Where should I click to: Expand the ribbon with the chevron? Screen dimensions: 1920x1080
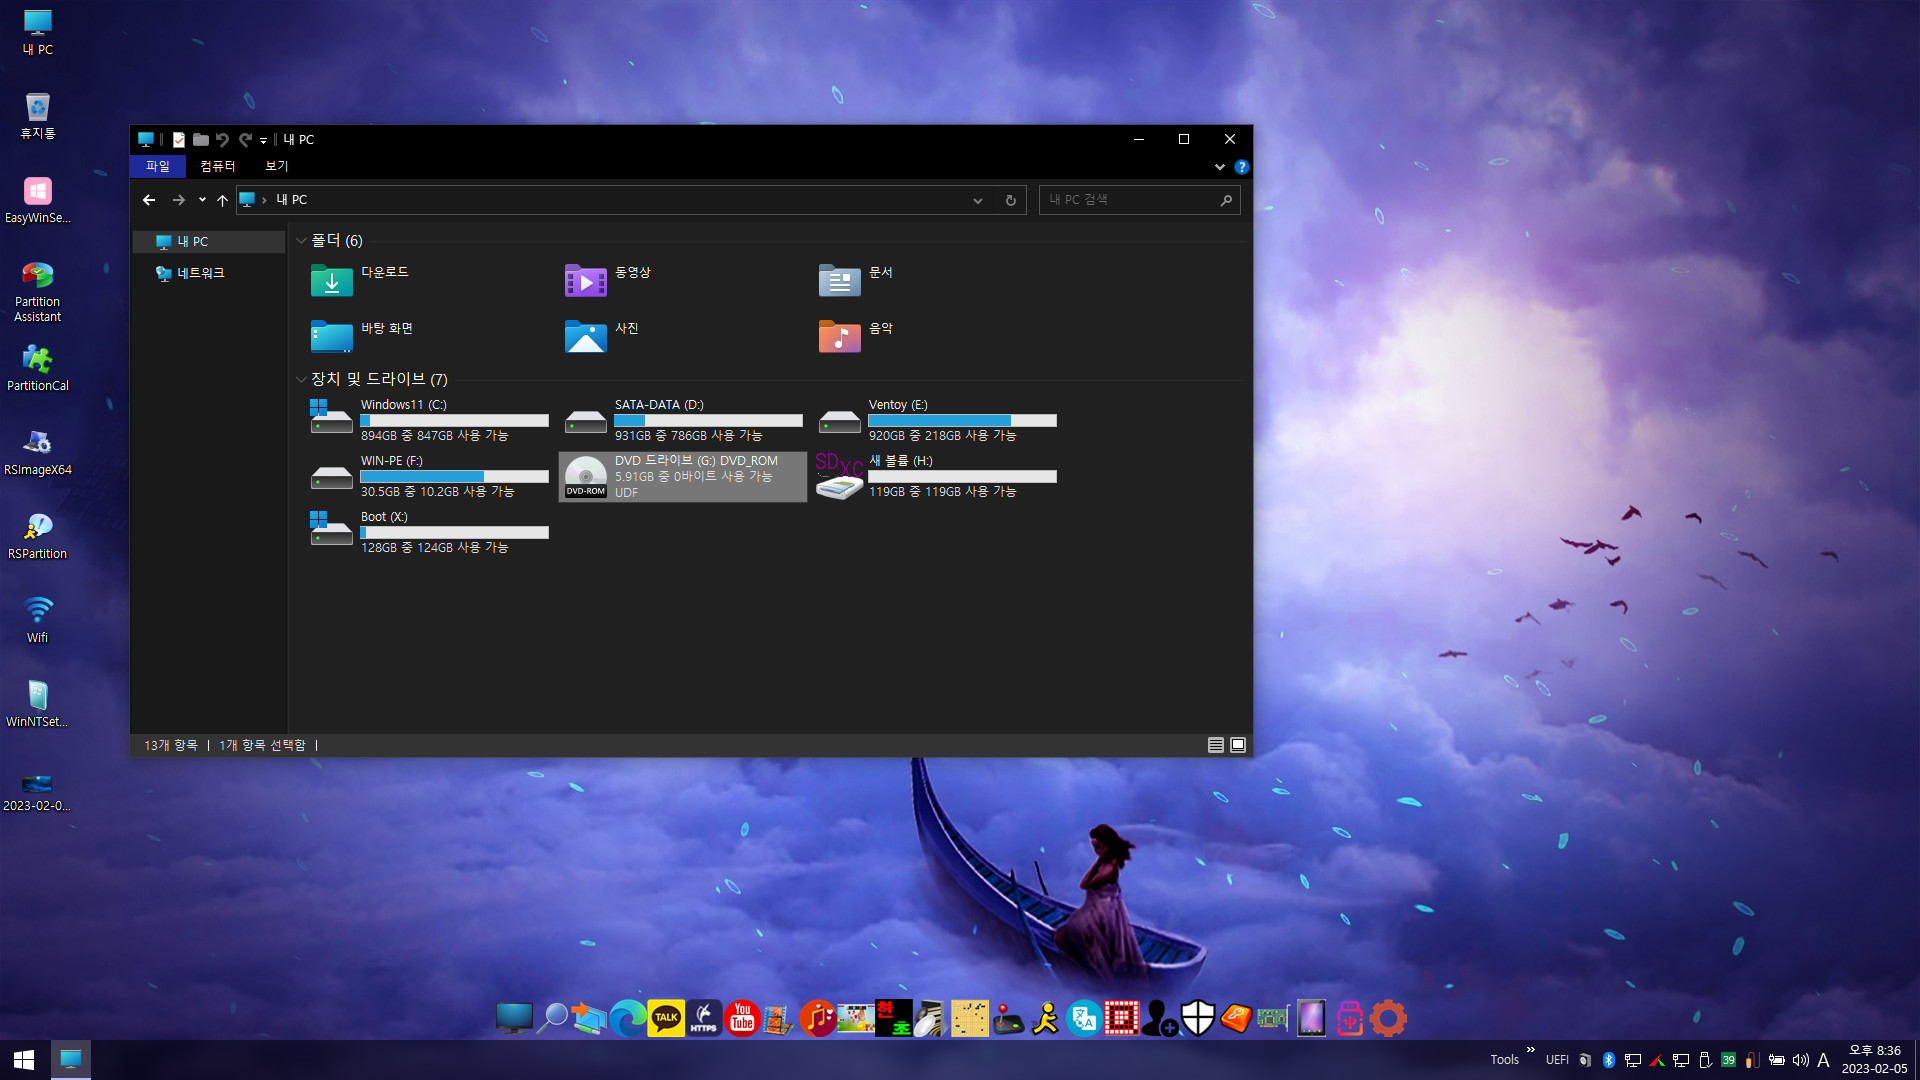1220,167
